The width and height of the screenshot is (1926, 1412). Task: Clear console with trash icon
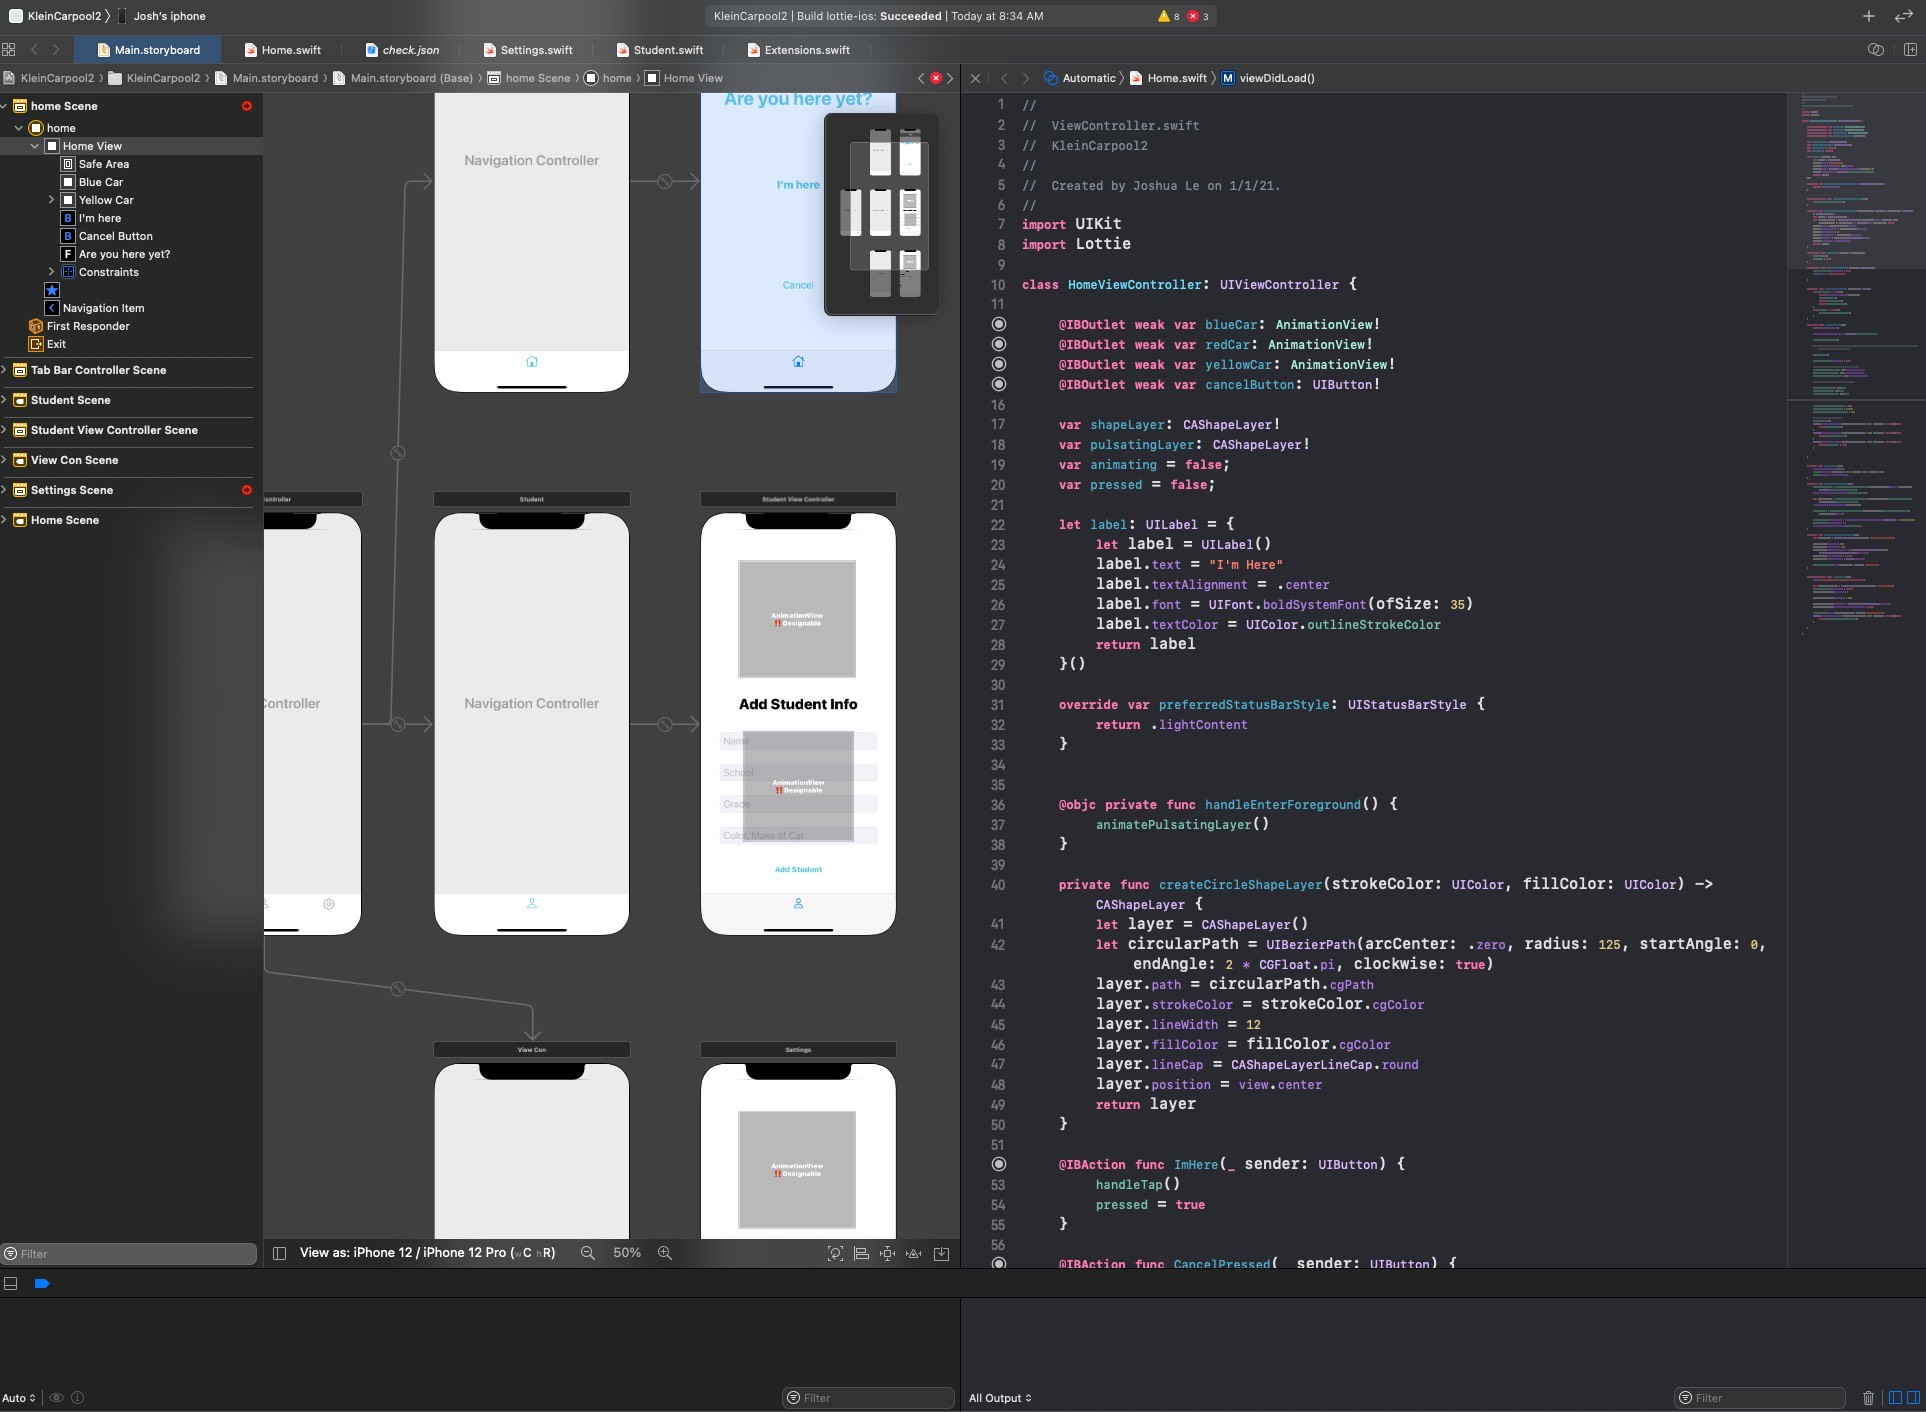(1868, 1398)
